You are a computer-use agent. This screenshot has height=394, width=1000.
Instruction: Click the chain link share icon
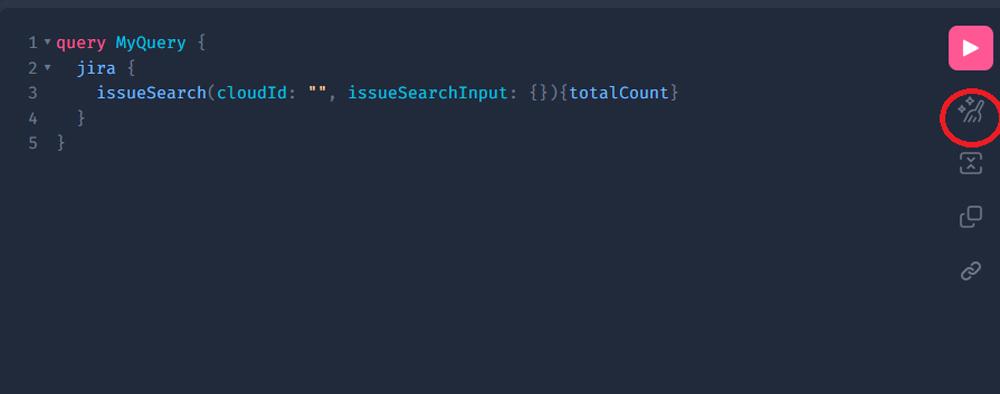click(x=971, y=271)
